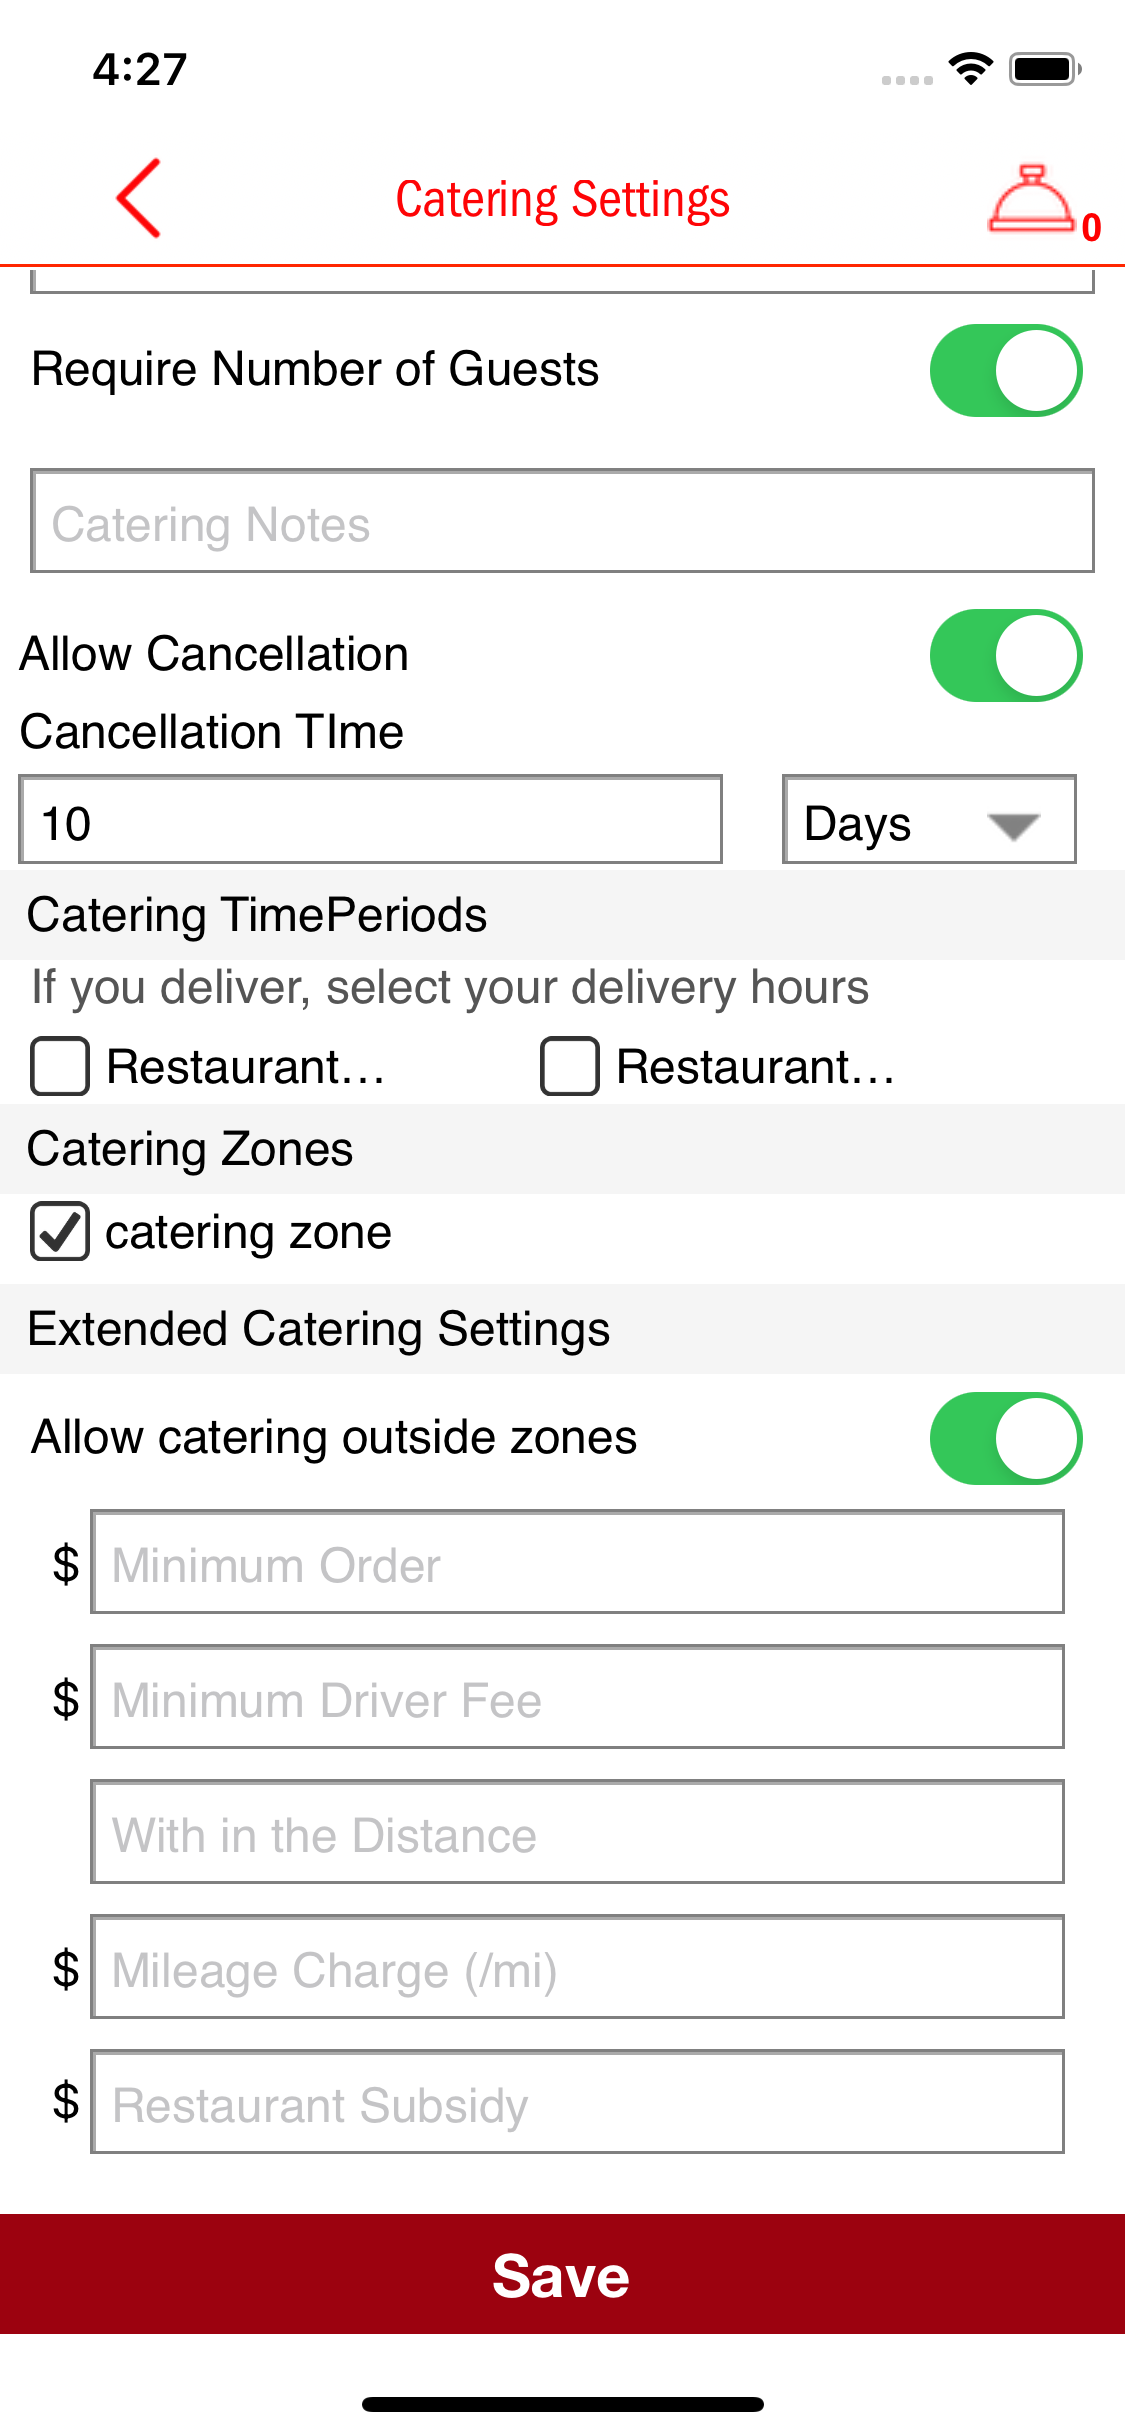Tap the battery status icon
This screenshot has width=1125, height=2436.
[x=1045, y=69]
